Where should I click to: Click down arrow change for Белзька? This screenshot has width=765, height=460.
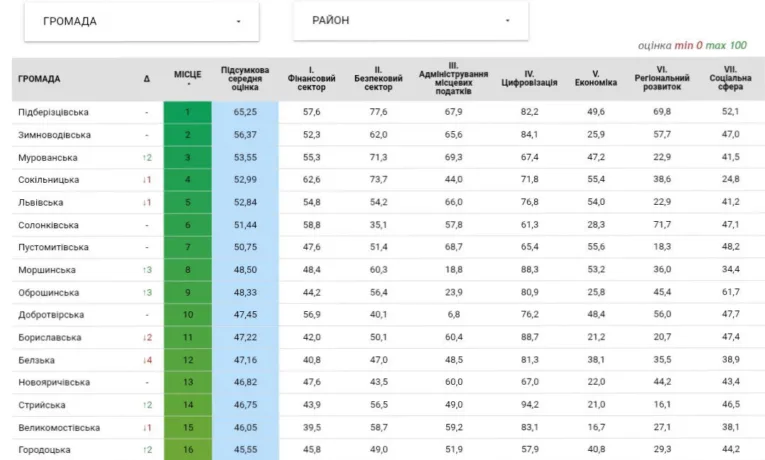147,360
